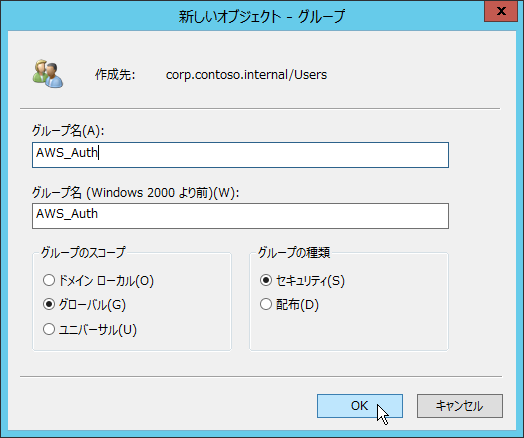Click the キャンセル button
524x438 pixels.
[x=460, y=406]
